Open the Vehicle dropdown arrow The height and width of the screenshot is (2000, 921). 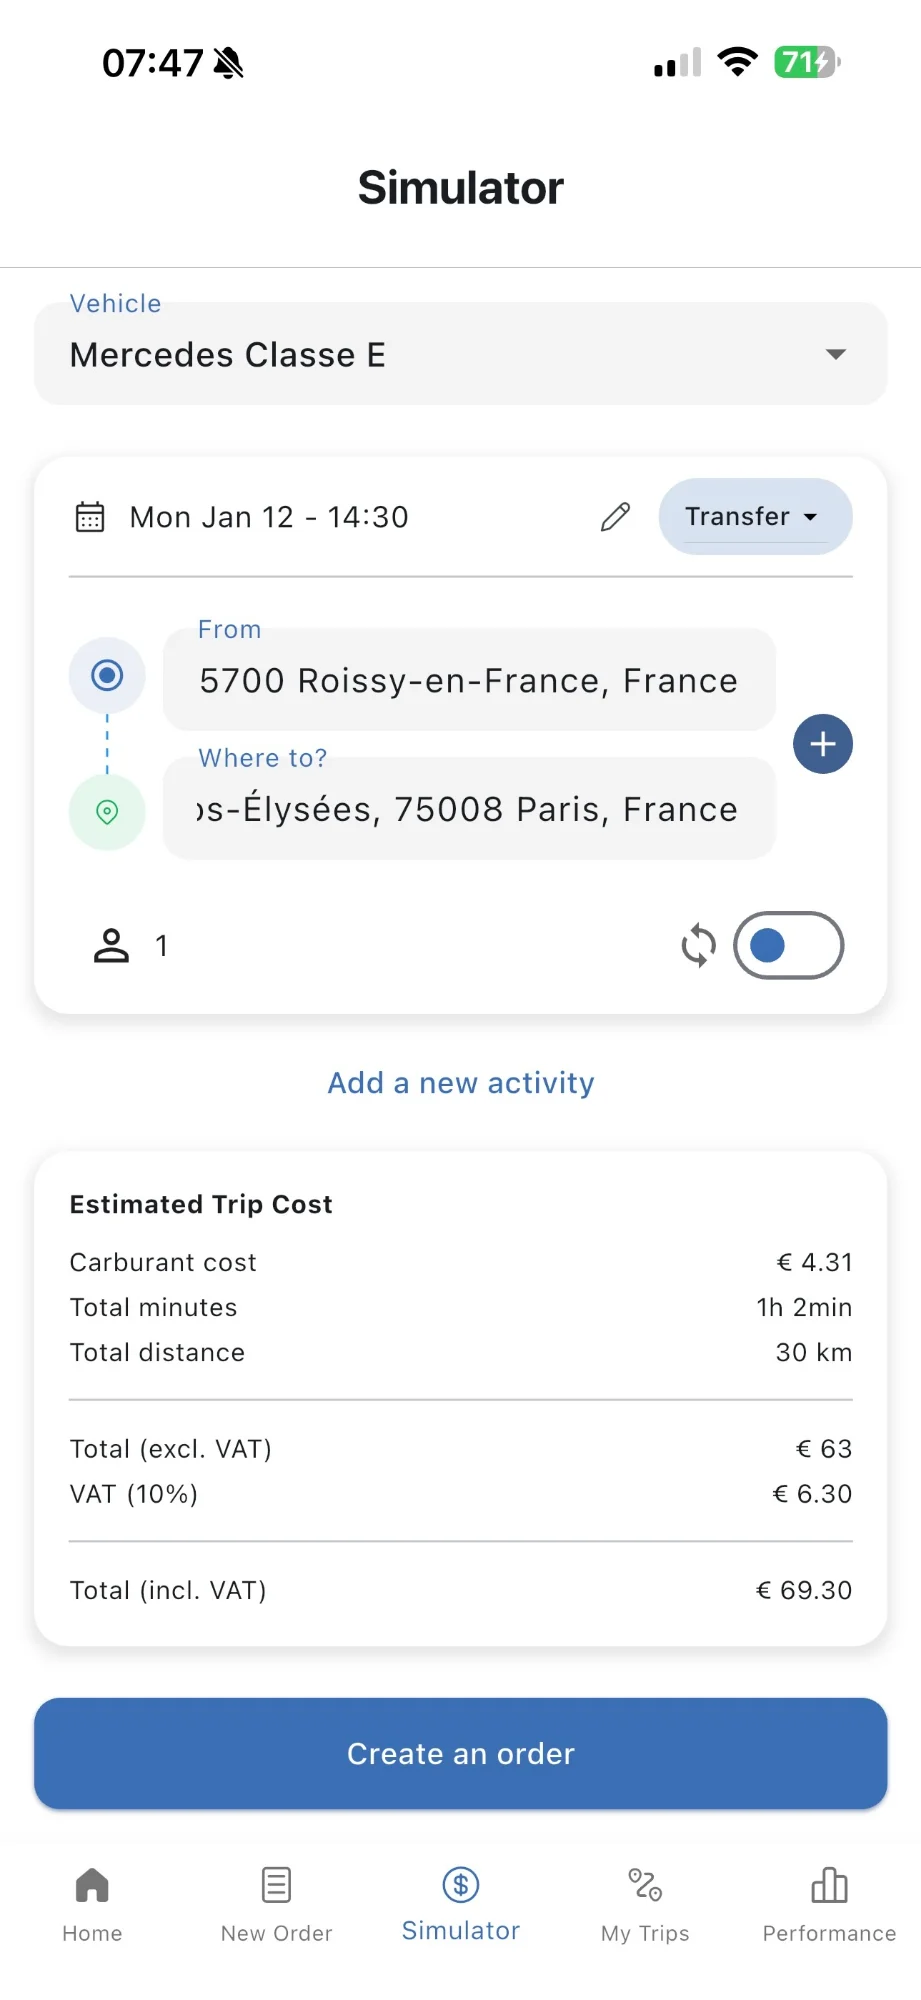836,354
